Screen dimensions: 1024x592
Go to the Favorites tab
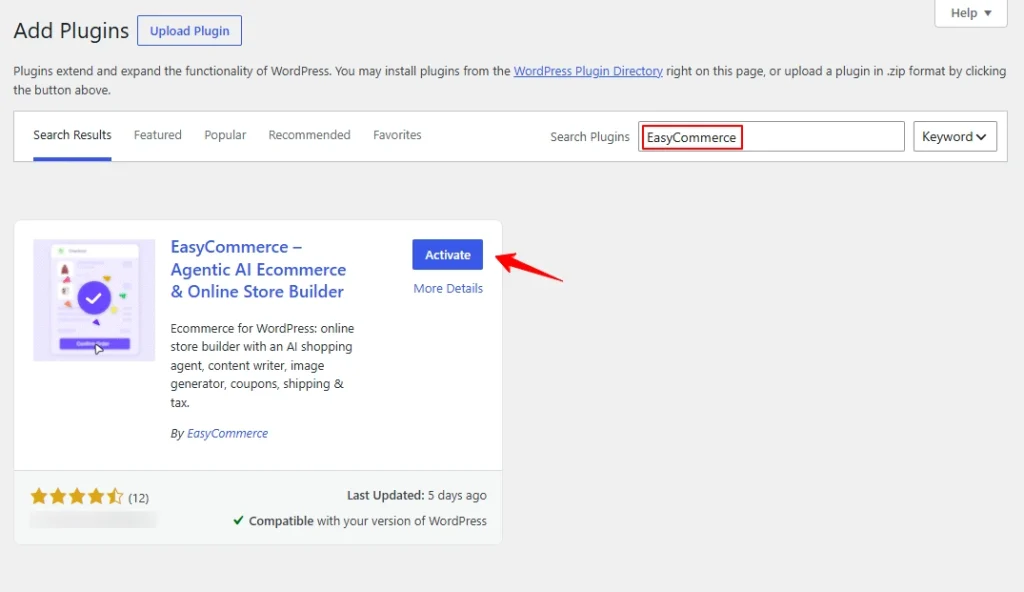tap(397, 135)
